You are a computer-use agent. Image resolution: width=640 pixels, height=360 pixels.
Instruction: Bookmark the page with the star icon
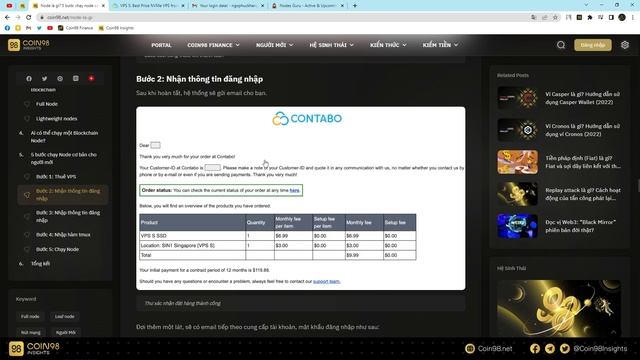tap(555, 17)
